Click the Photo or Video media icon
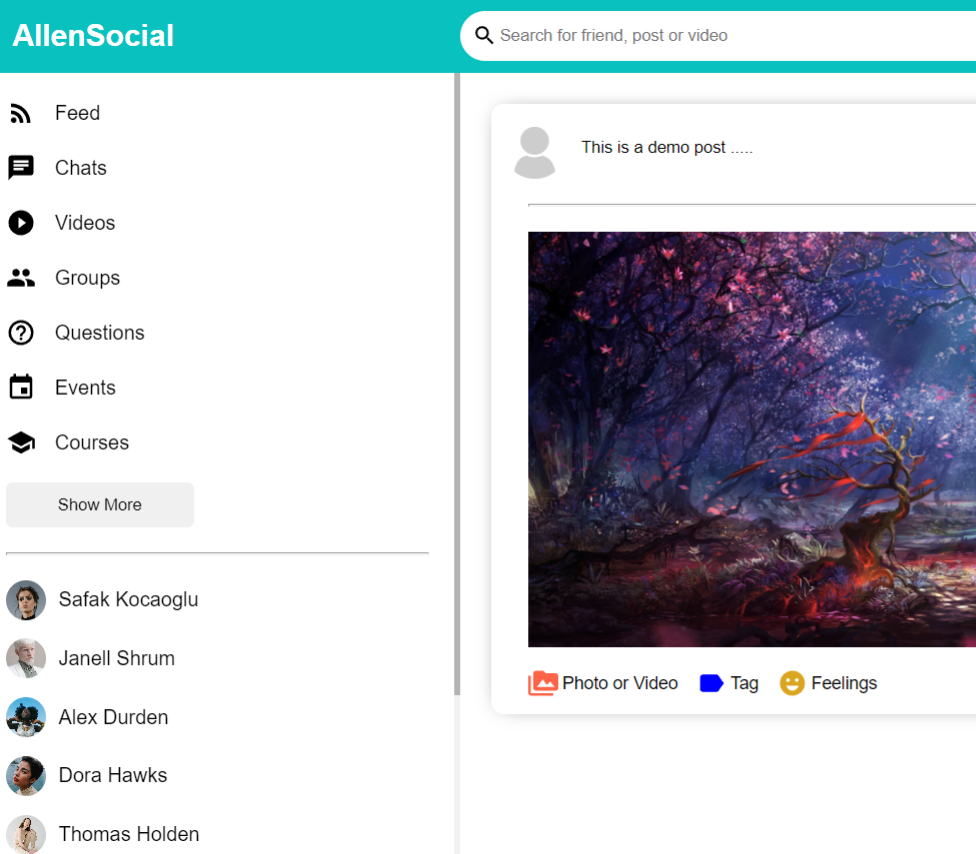The width and height of the screenshot is (976, 854). tap(543, 683)
